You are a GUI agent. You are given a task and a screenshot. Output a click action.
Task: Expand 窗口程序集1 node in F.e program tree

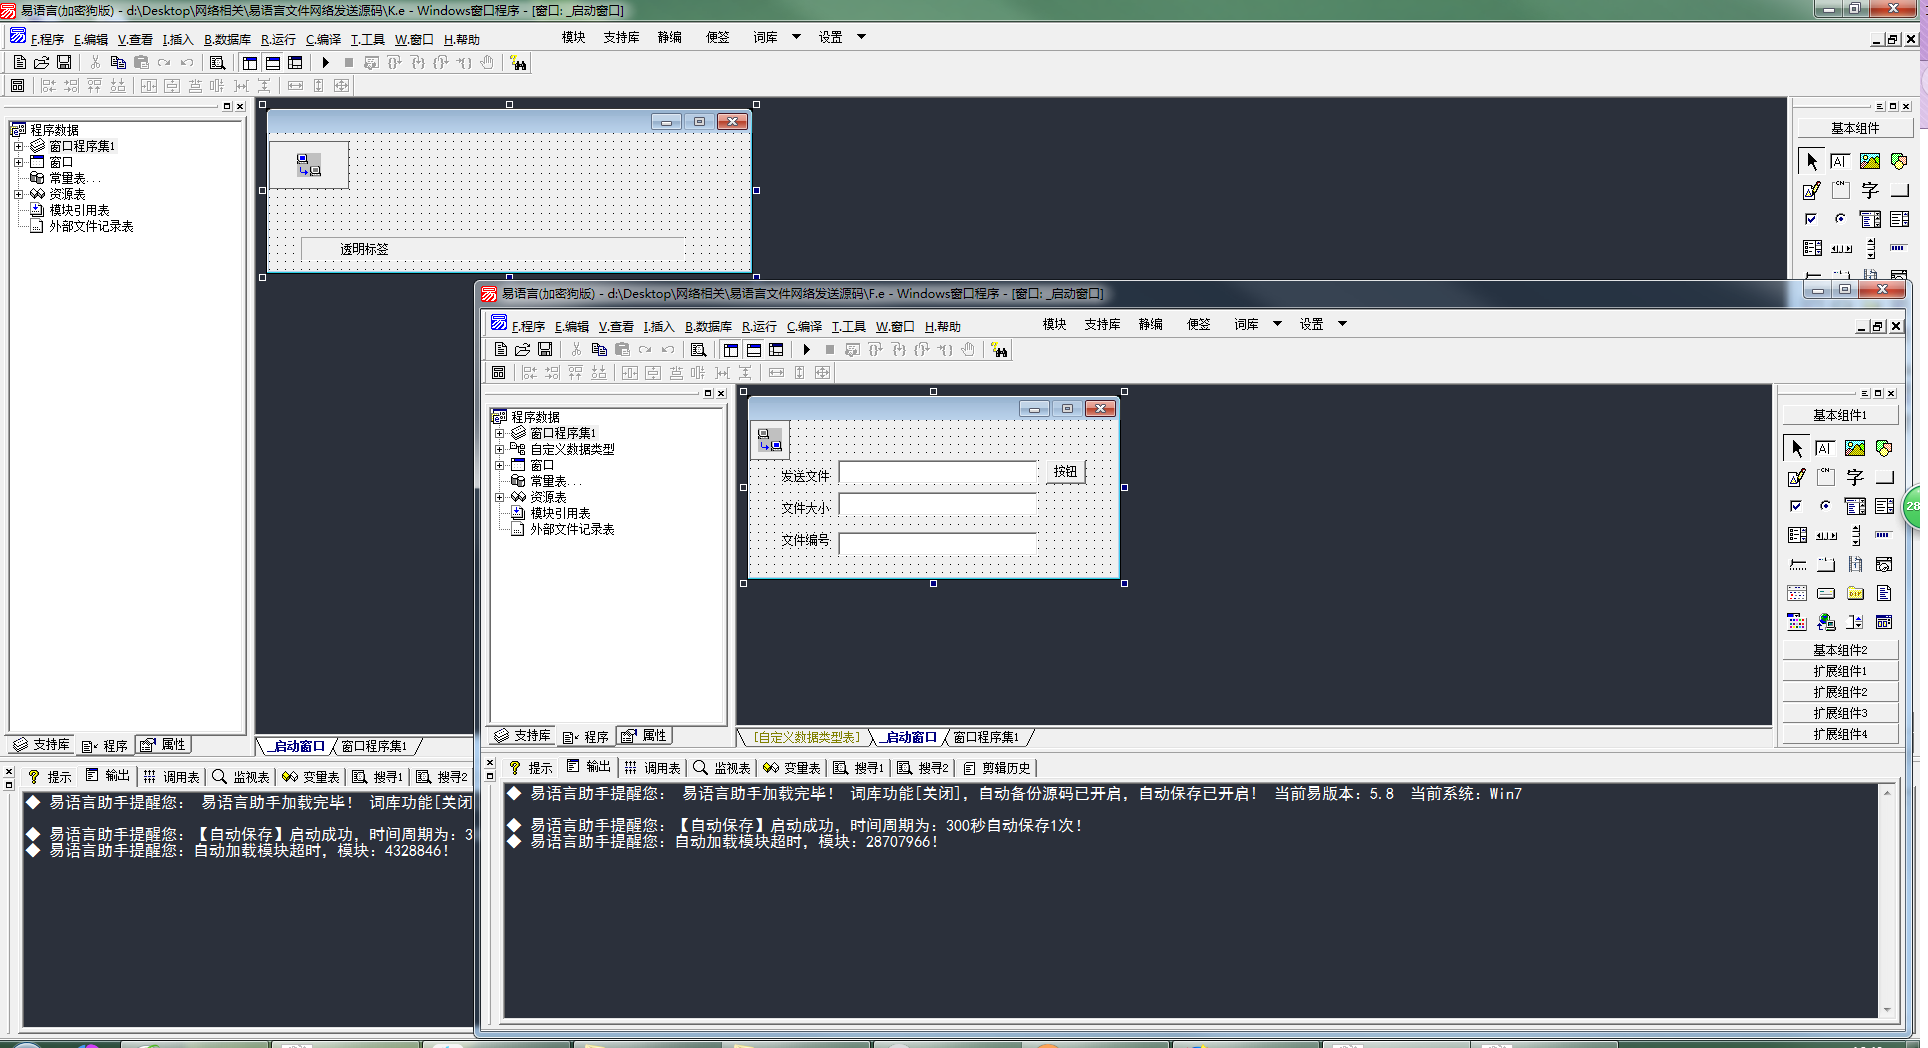(x=499, y=434)
